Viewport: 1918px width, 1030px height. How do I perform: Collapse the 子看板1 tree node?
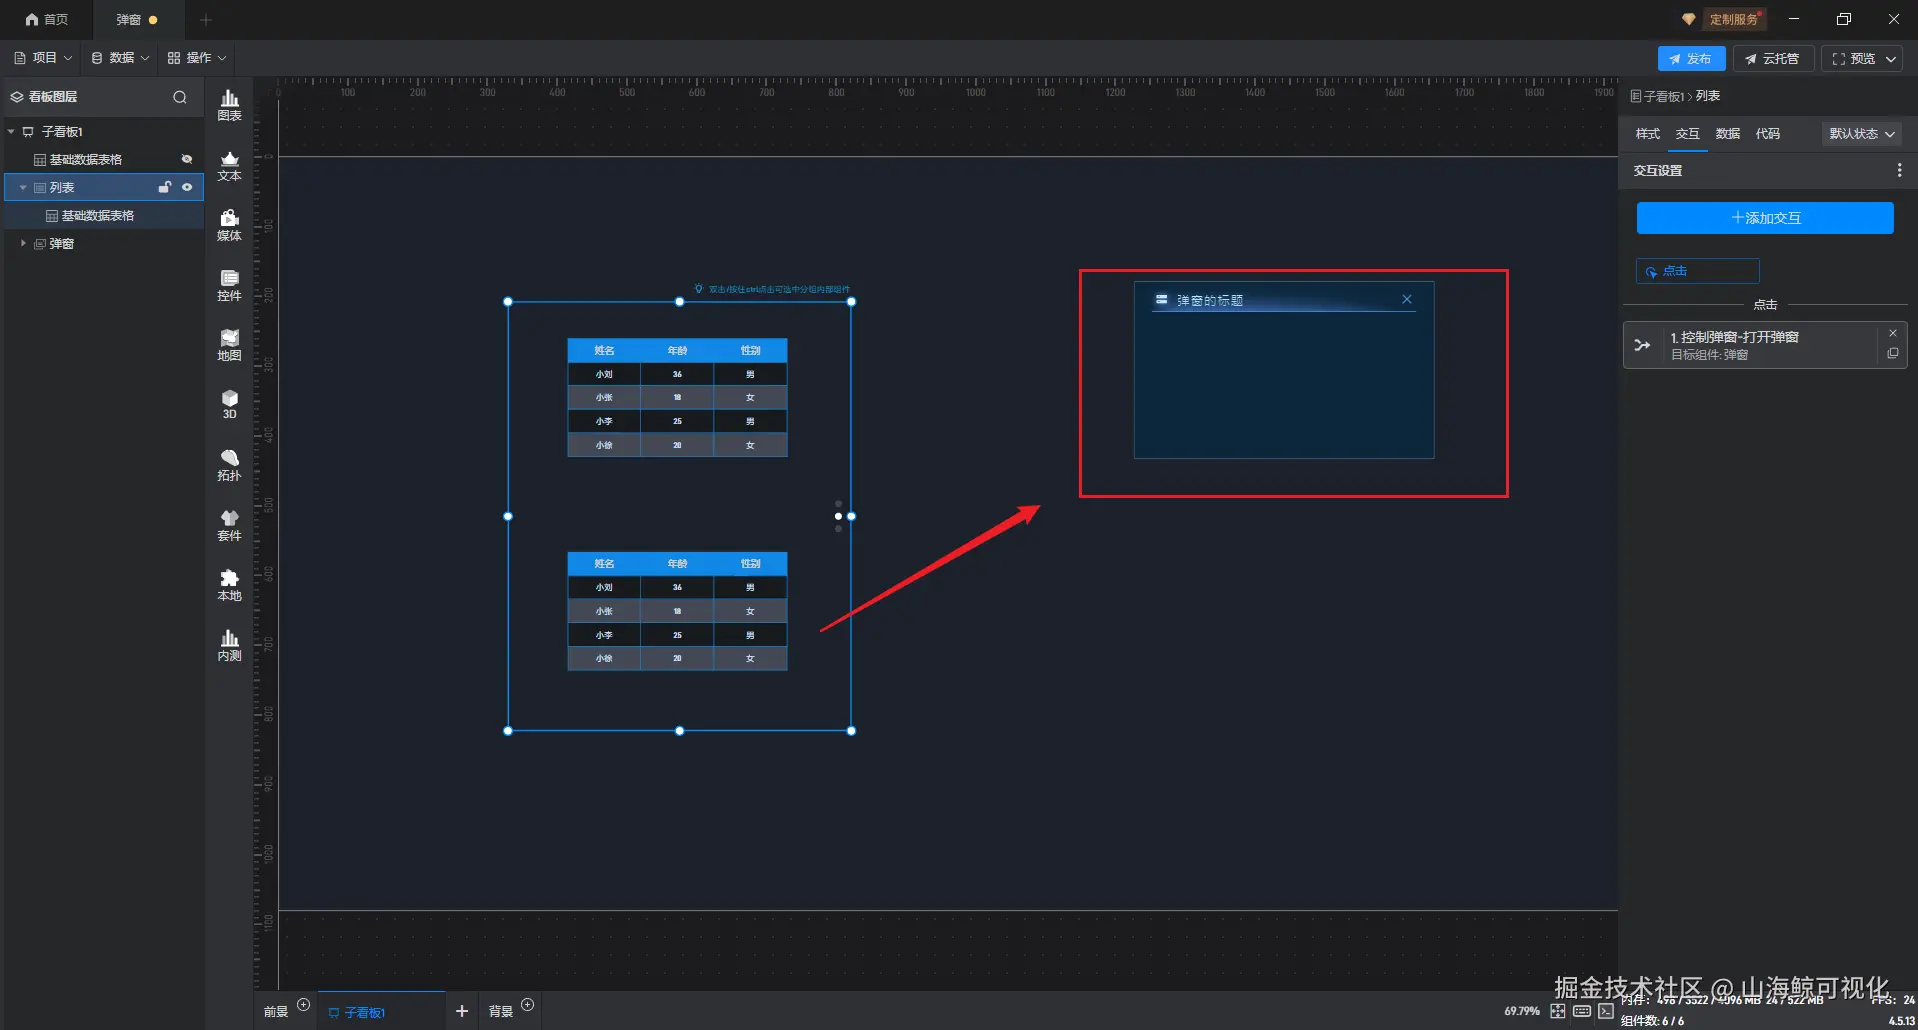[x=11, y=131]
